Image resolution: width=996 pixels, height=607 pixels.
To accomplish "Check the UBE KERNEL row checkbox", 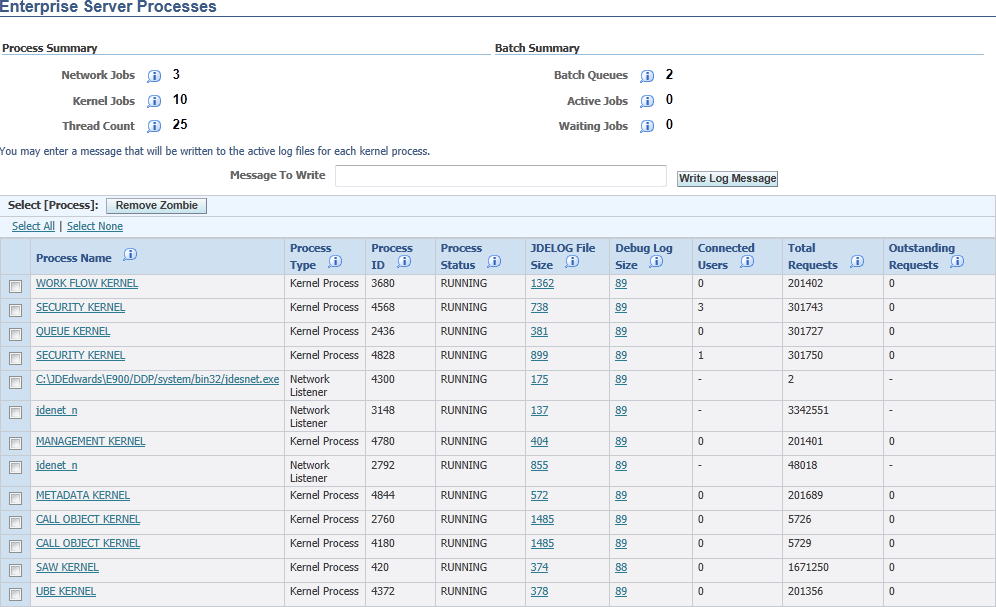I will point(15,595).
